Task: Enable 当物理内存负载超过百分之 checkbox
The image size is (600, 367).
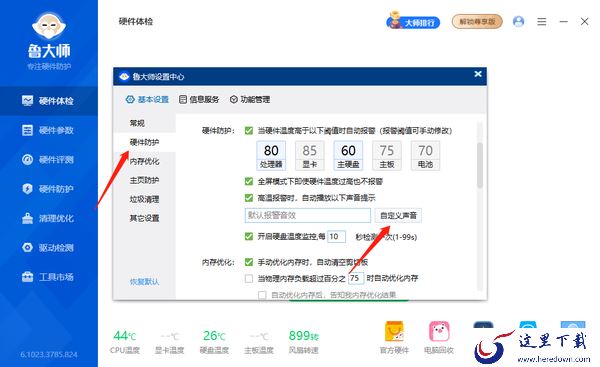Action: [249, 279]
